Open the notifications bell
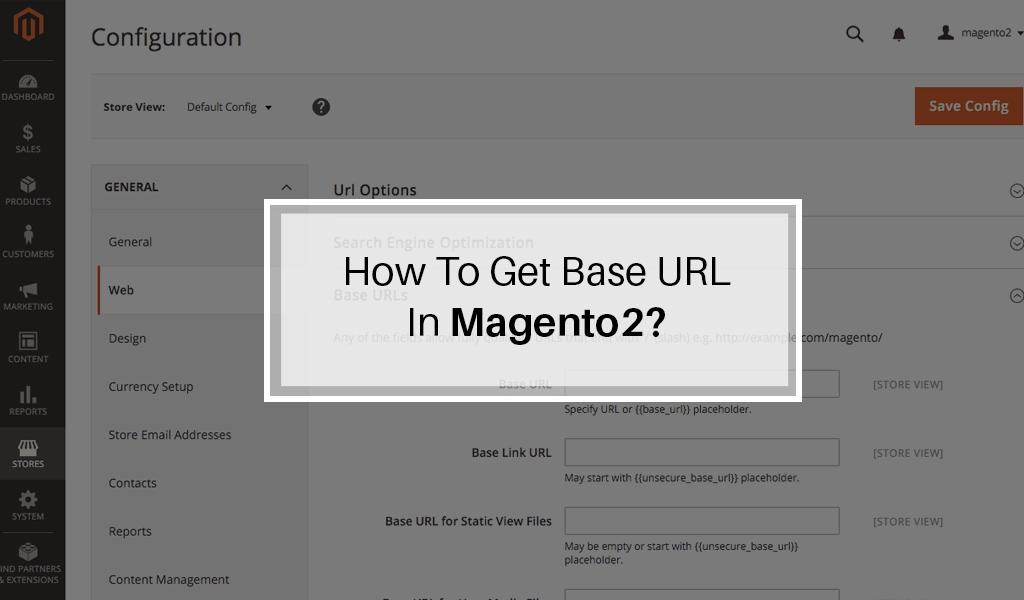Screen dimensions: 1024x600 click(899, 34)
